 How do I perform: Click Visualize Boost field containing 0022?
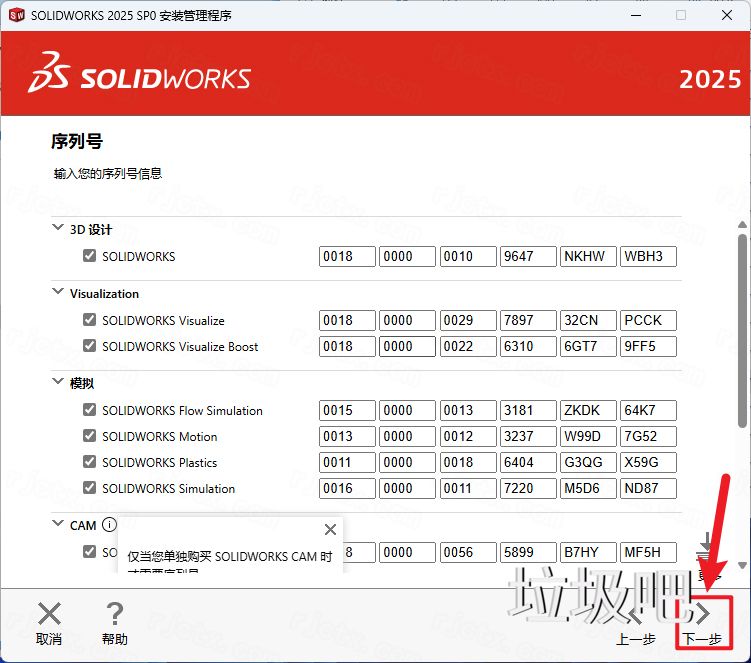coord(468,346)
